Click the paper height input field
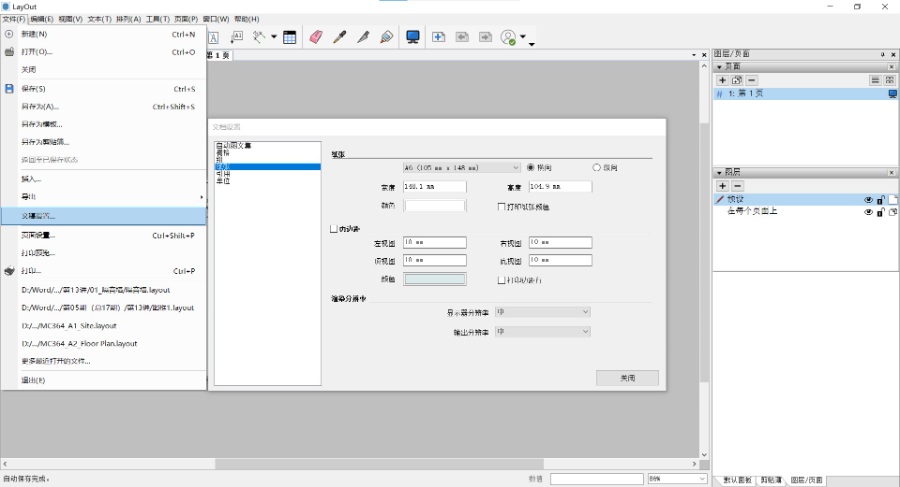The width and height of the screenshot is (900, 487). 560,187
